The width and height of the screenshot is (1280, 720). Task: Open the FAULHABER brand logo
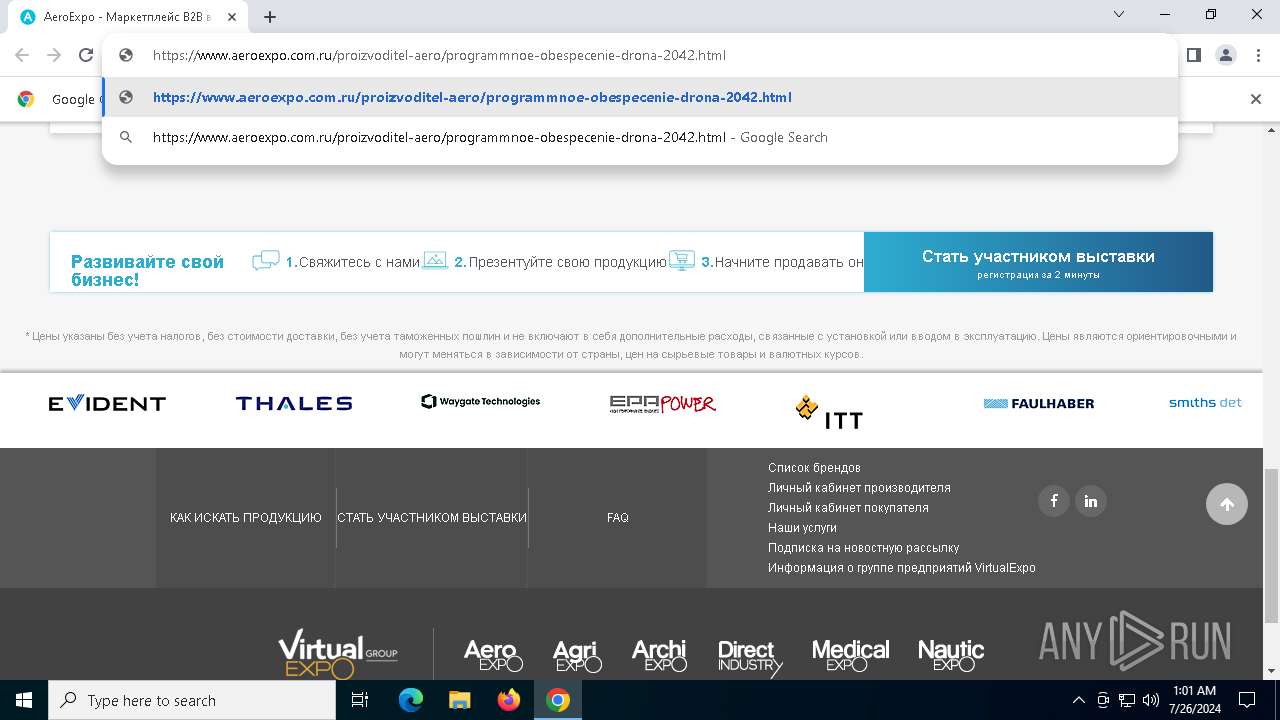click(x=1039, y=403)
